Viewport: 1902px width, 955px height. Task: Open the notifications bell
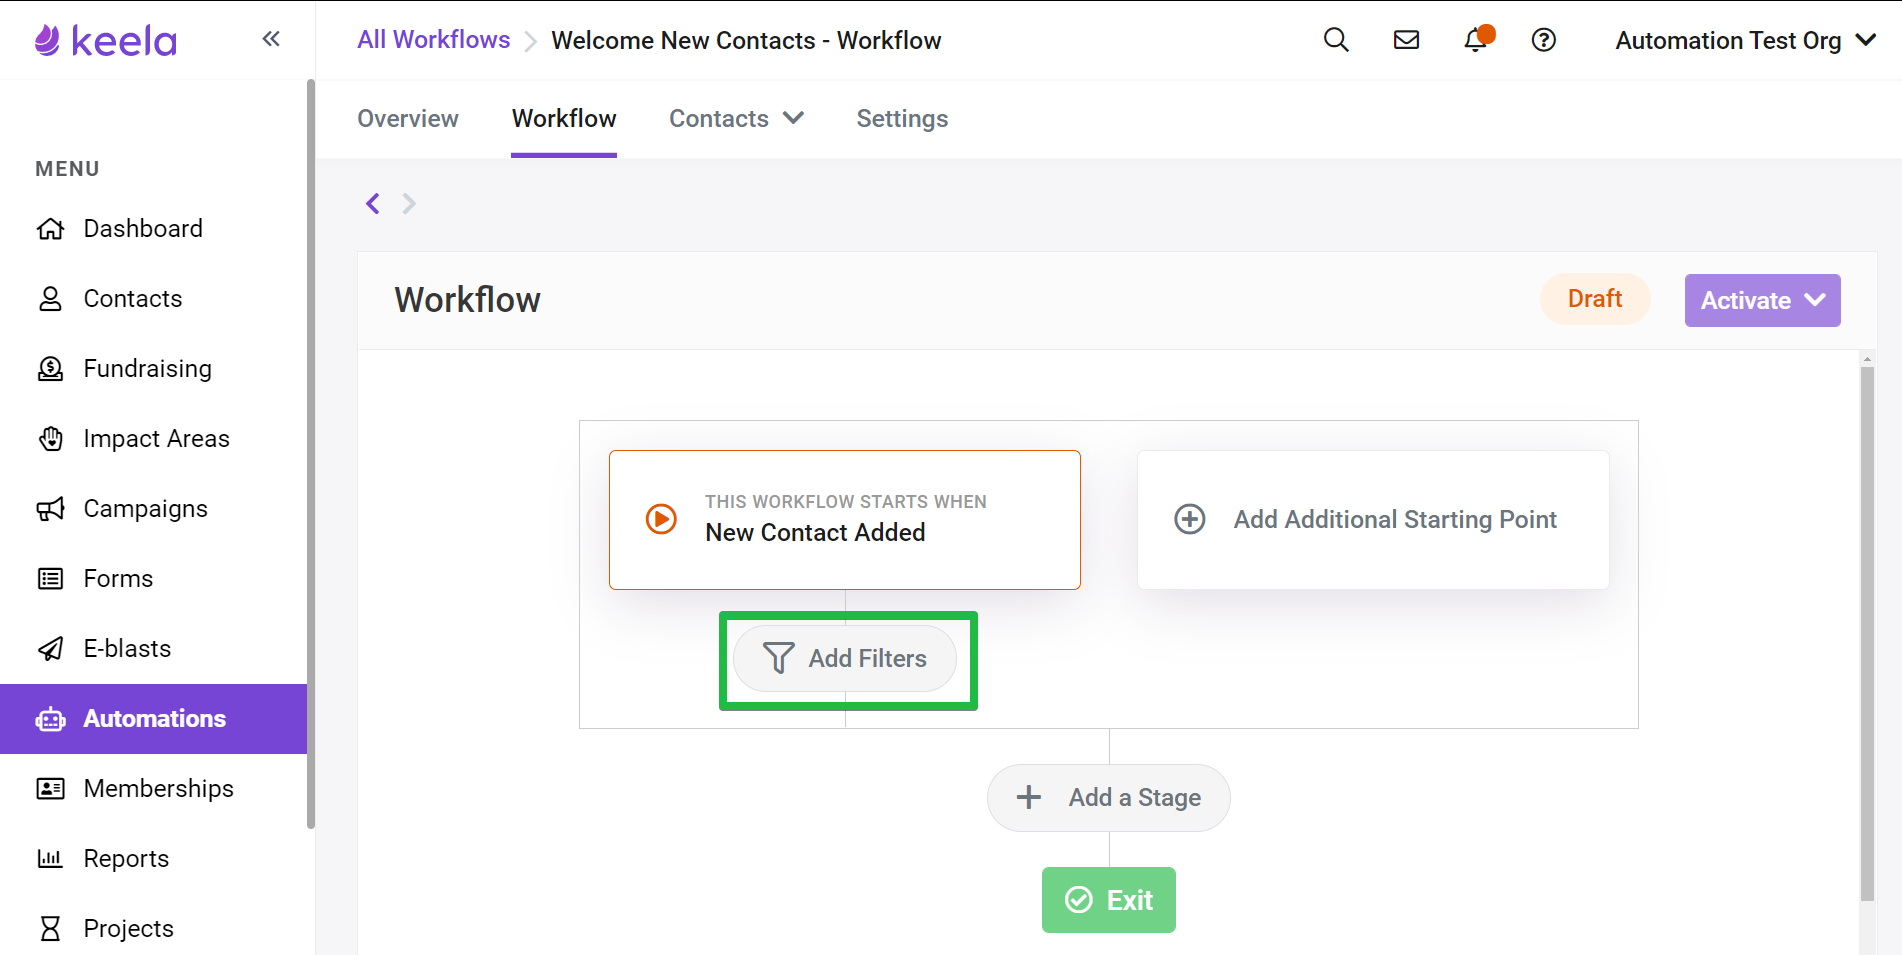1476,40
